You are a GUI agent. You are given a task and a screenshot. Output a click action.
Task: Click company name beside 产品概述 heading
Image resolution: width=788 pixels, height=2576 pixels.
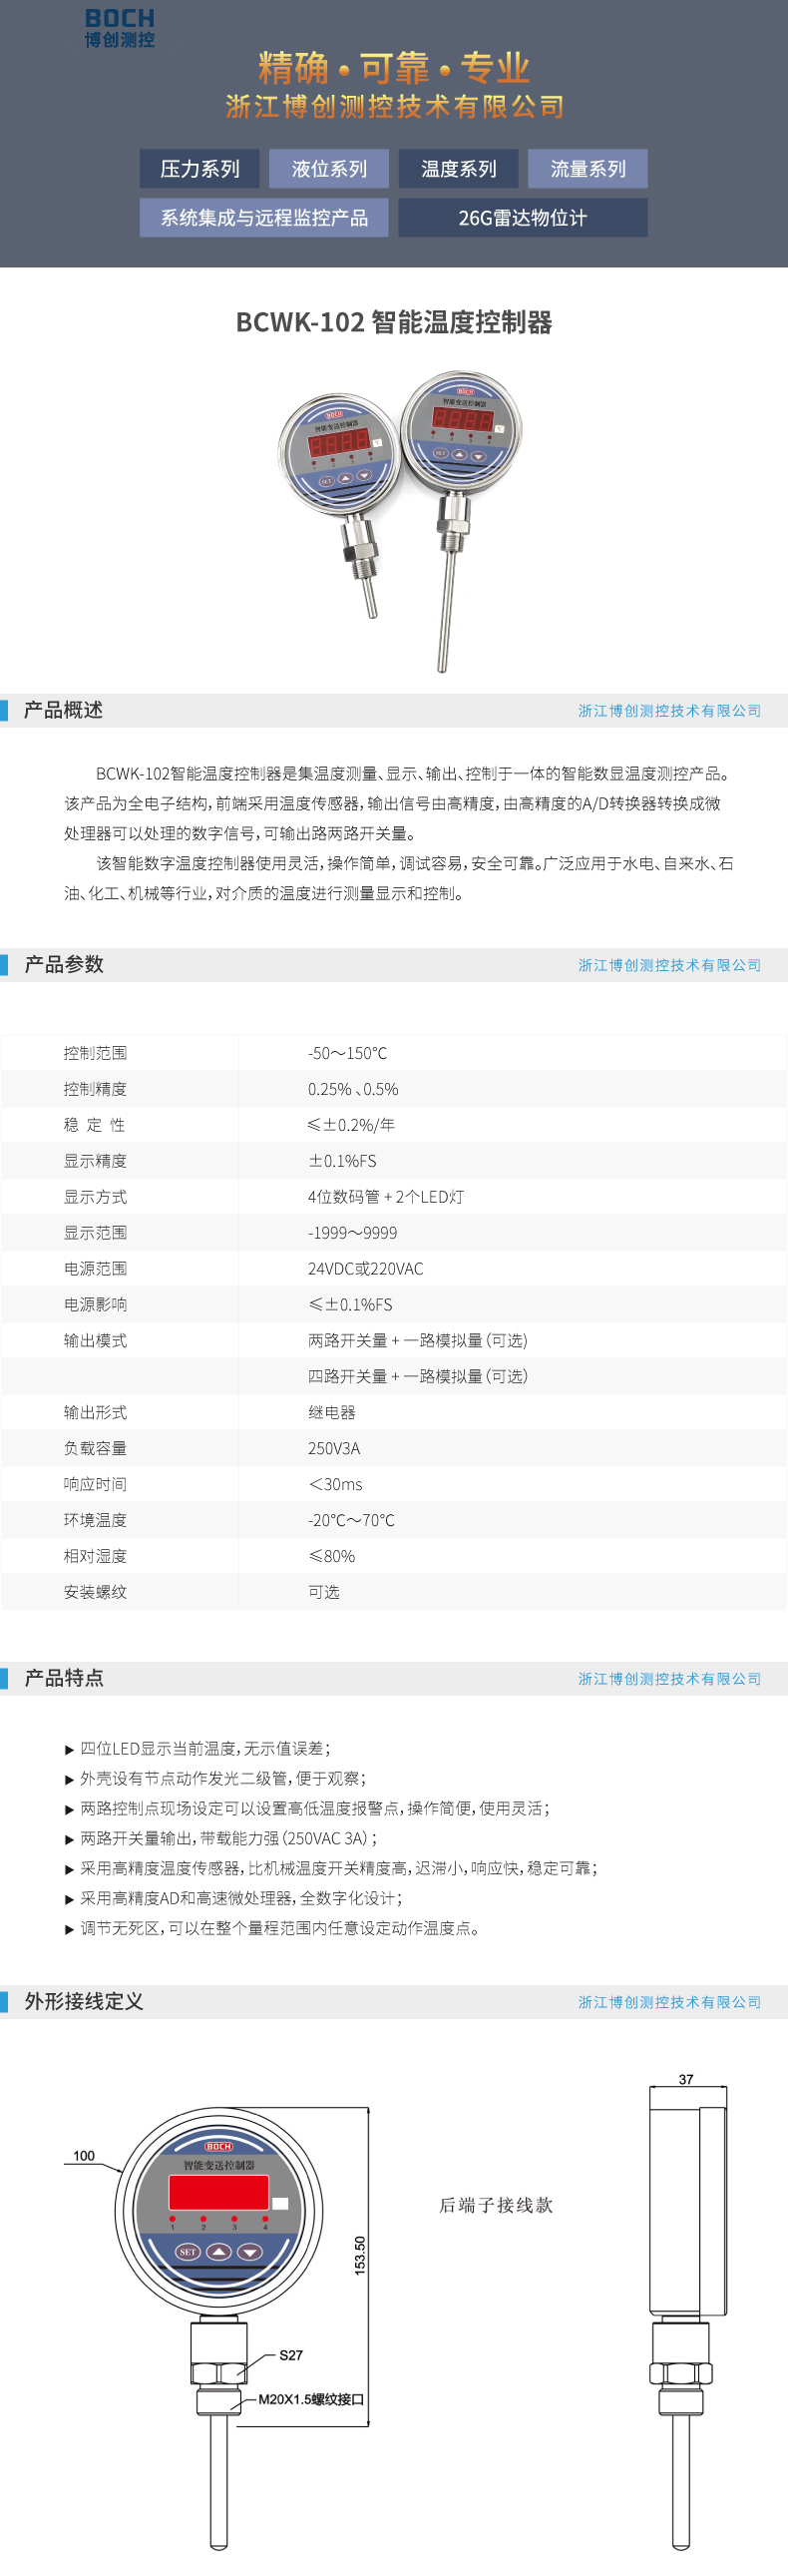(670, 711)
